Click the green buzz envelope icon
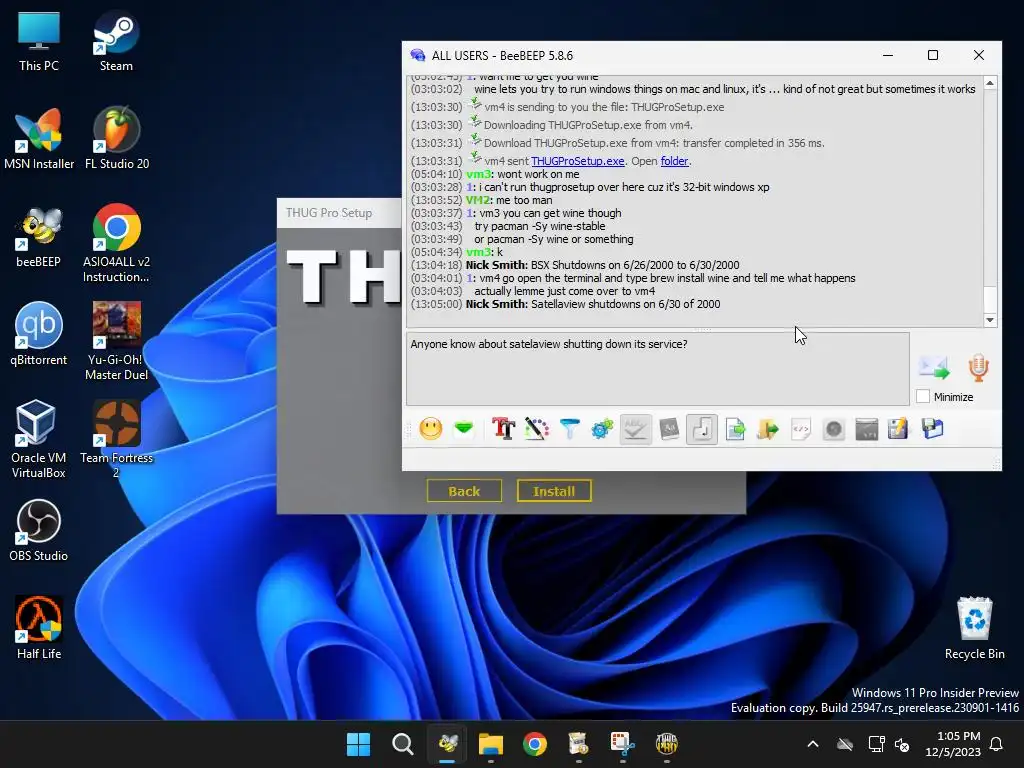 pos(464,429)
